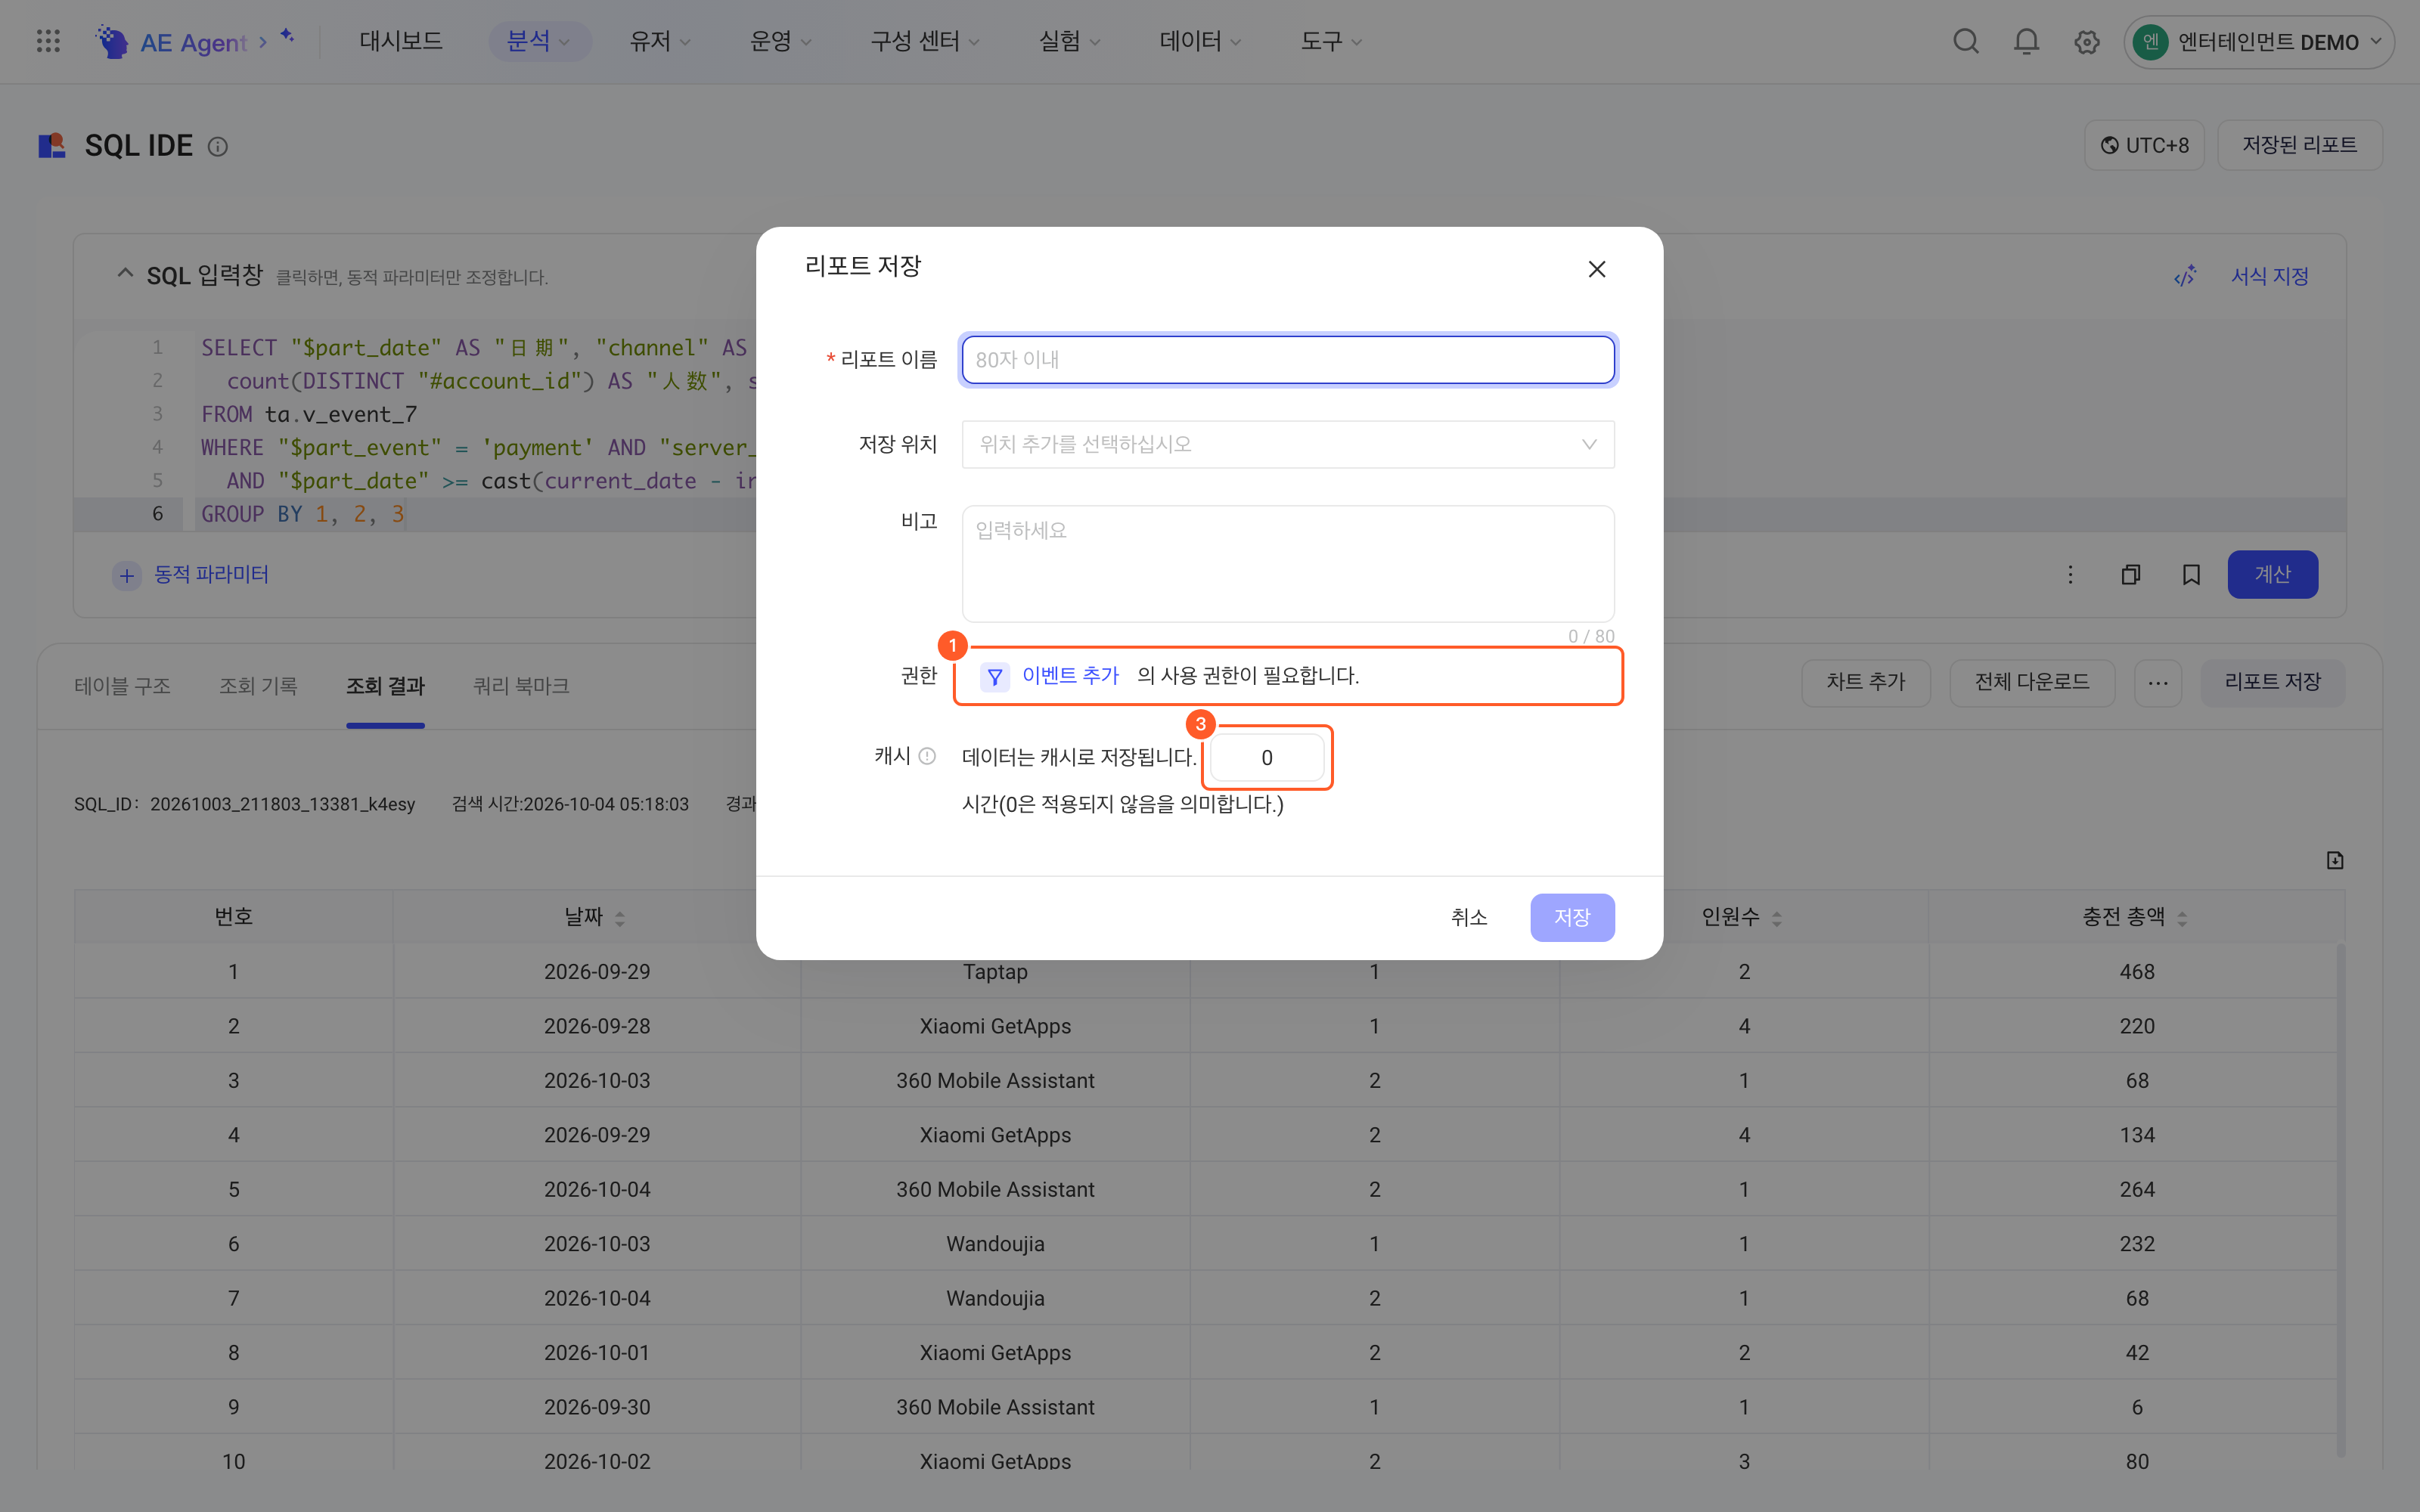Click the filter icon beside 이벤트 추가
The height and width of the screenshot is (1512, 2420).
(x=994, y=677)
